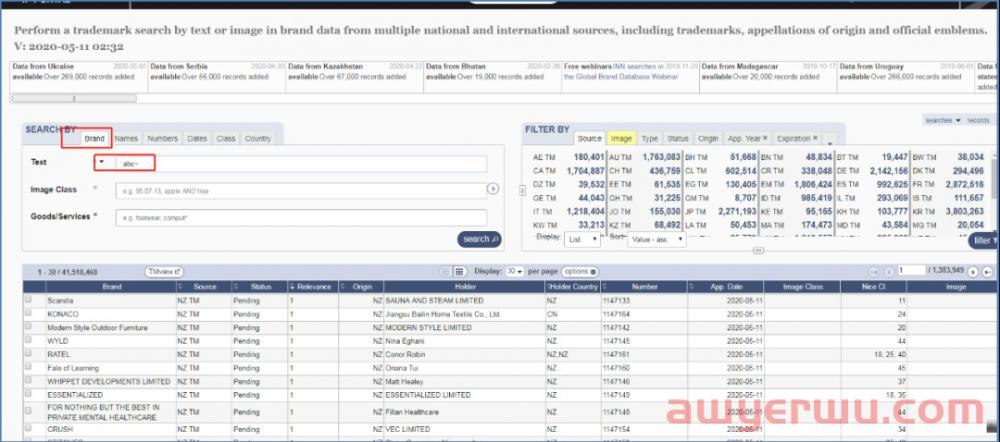This screenshot has width=1000, height=442.
Task: Open Text search mode dropdown arrow
Action: tap(101, 162)
